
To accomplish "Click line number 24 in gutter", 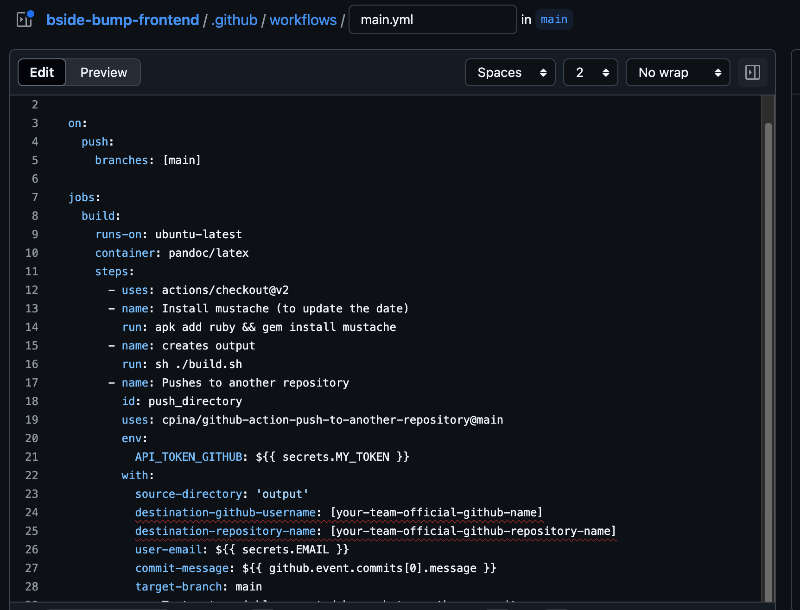I will (32, 513).
